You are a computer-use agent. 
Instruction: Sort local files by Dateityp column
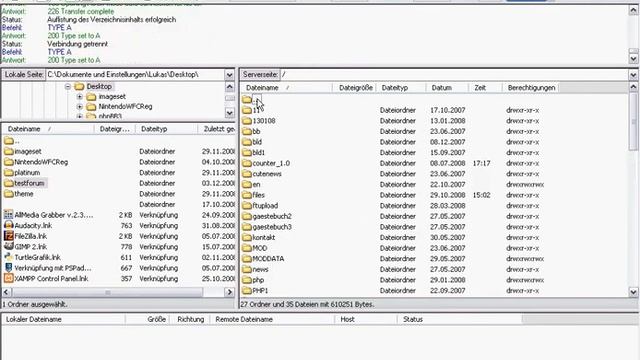click(x=167, y=129)
